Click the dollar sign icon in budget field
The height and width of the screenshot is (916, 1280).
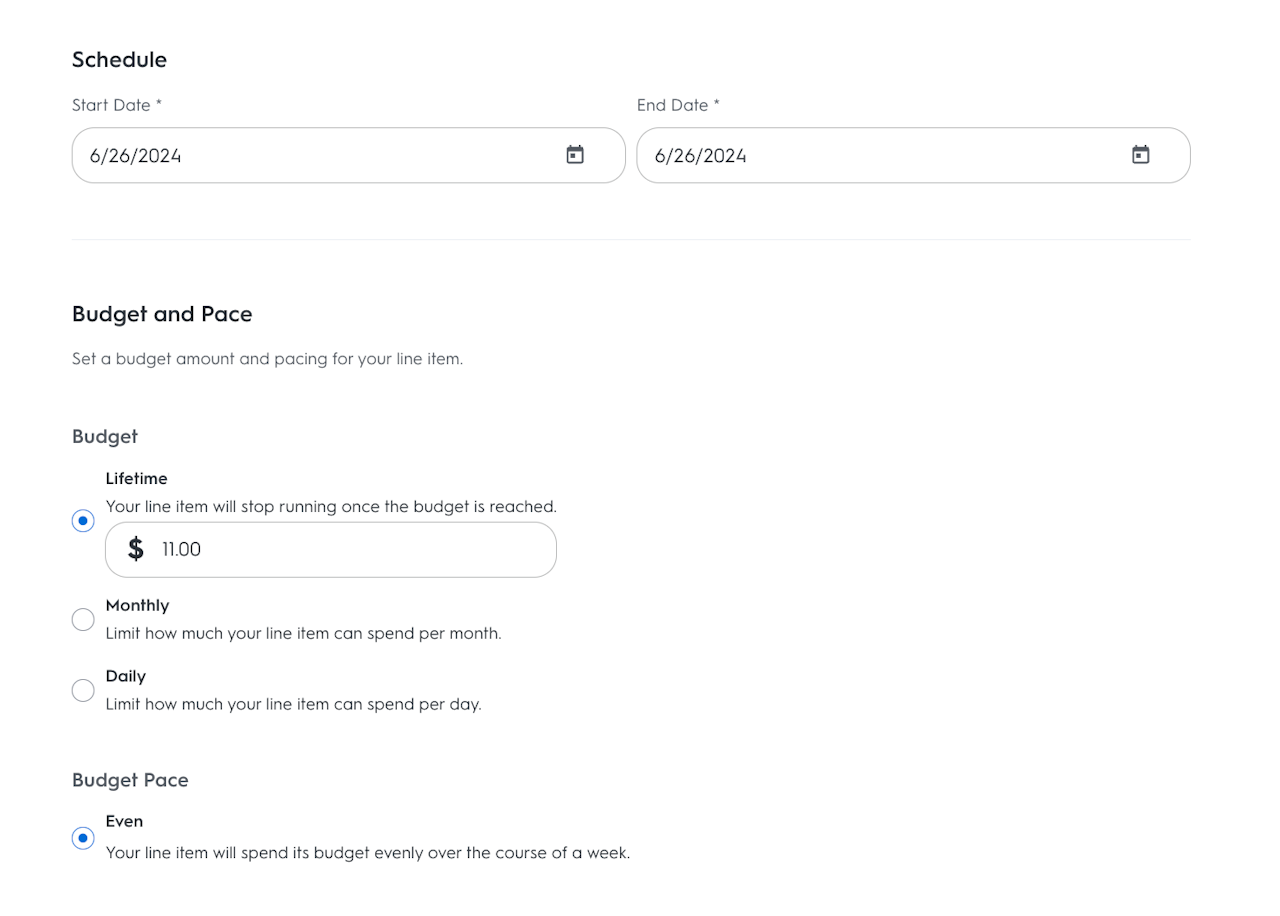point(136,549)
